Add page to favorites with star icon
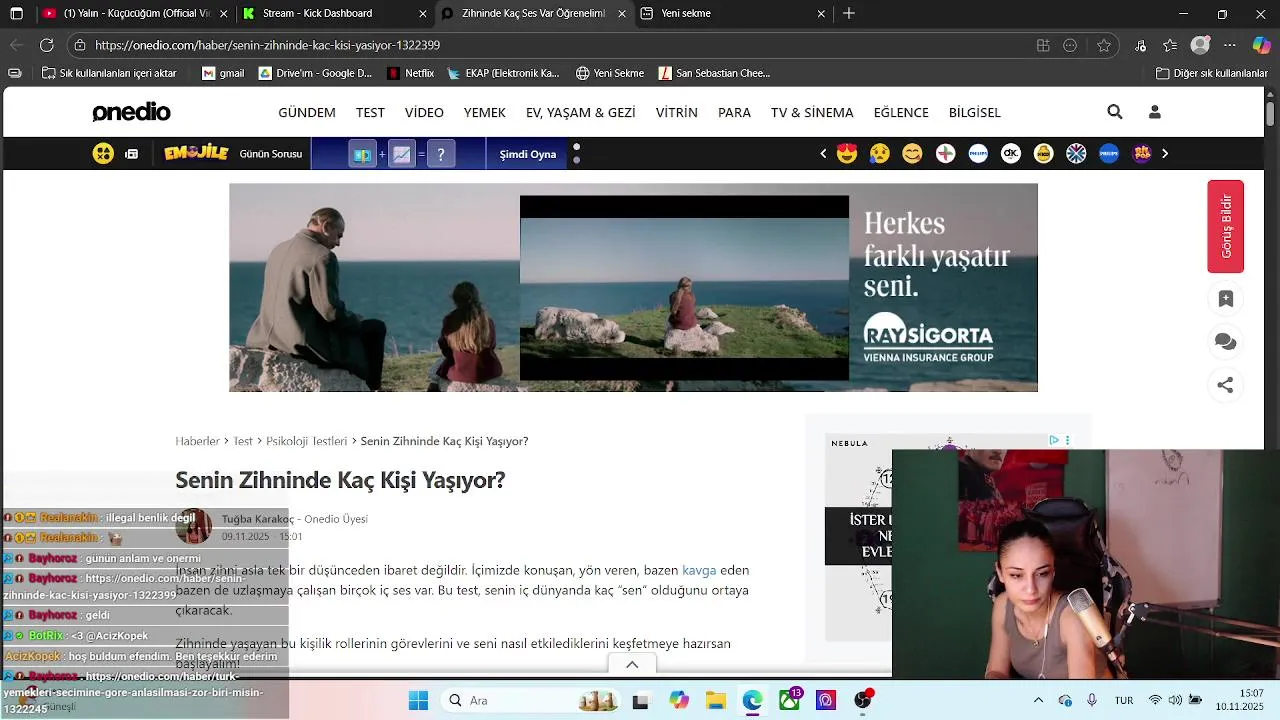Image resolution: width=1280 pixels, height=720 pixels. [x=1104, y=45]
